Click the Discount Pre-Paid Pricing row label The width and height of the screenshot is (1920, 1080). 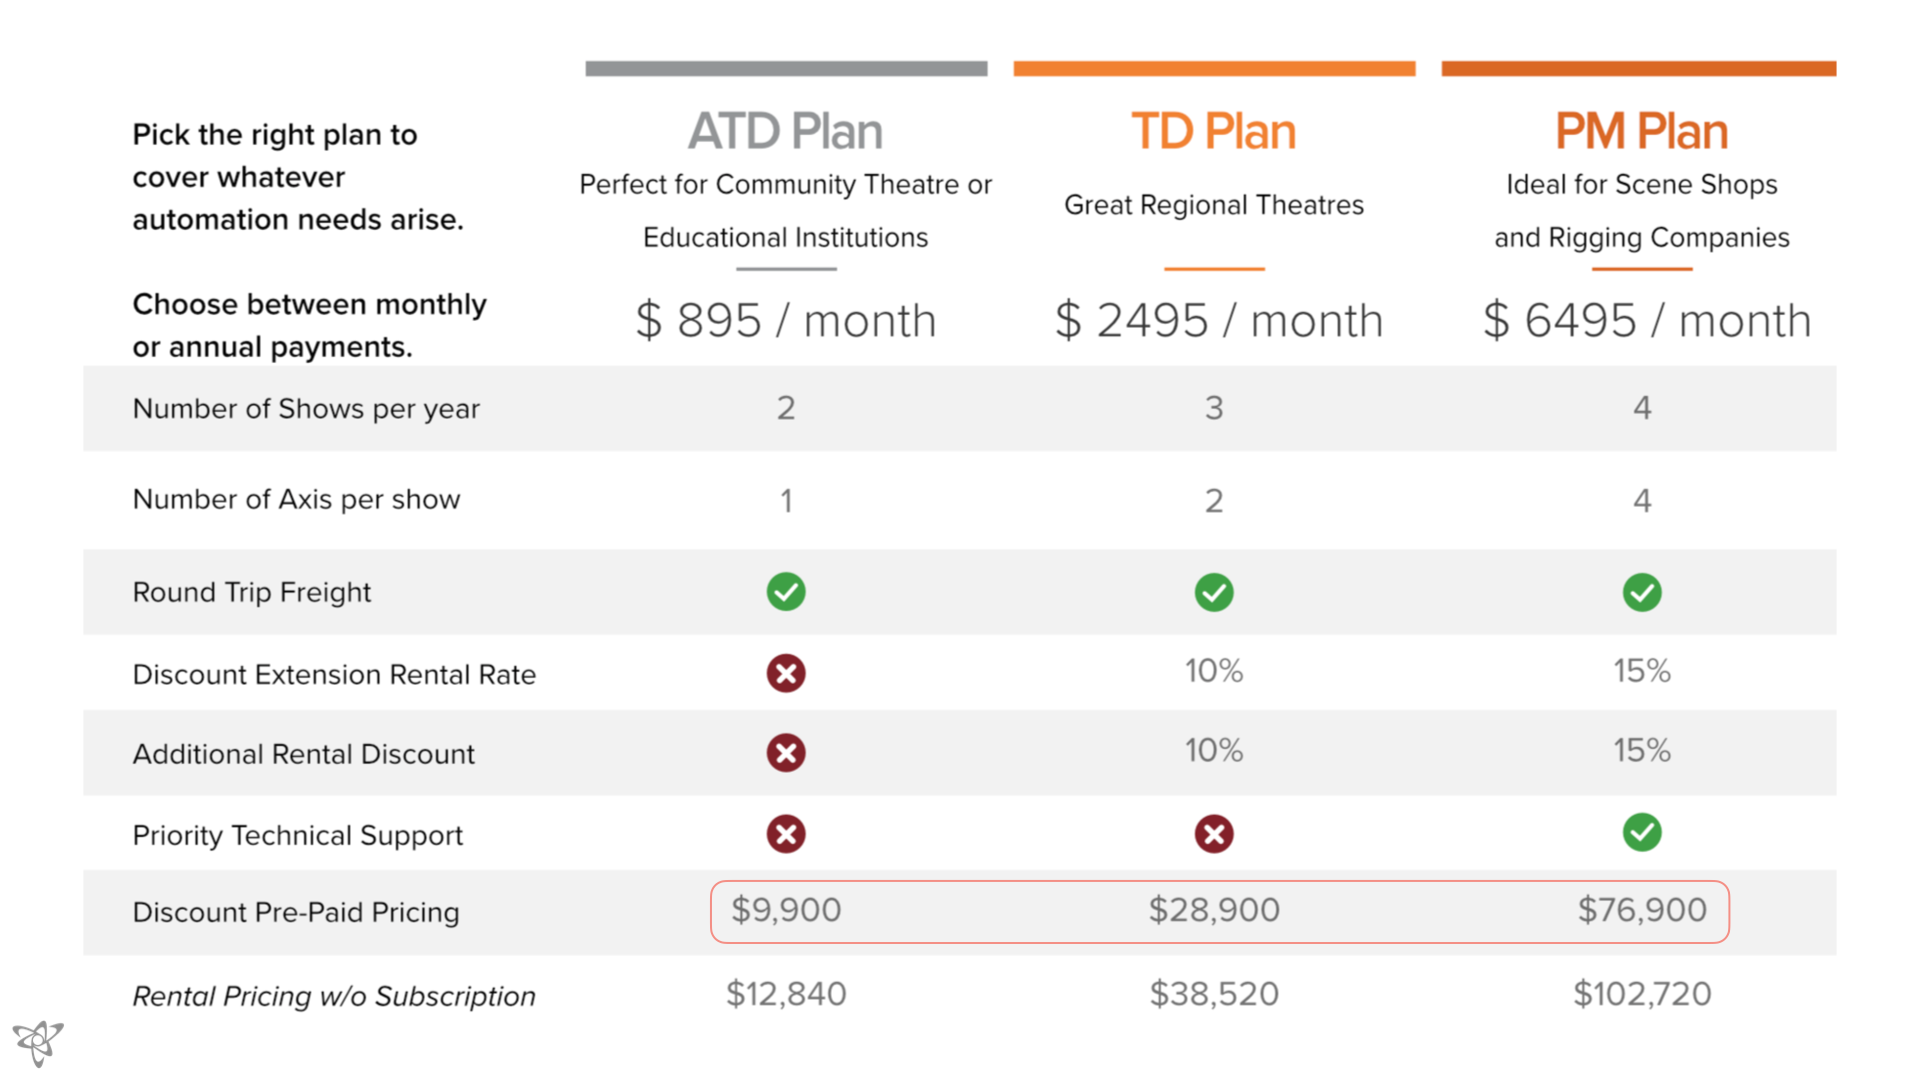296,912
